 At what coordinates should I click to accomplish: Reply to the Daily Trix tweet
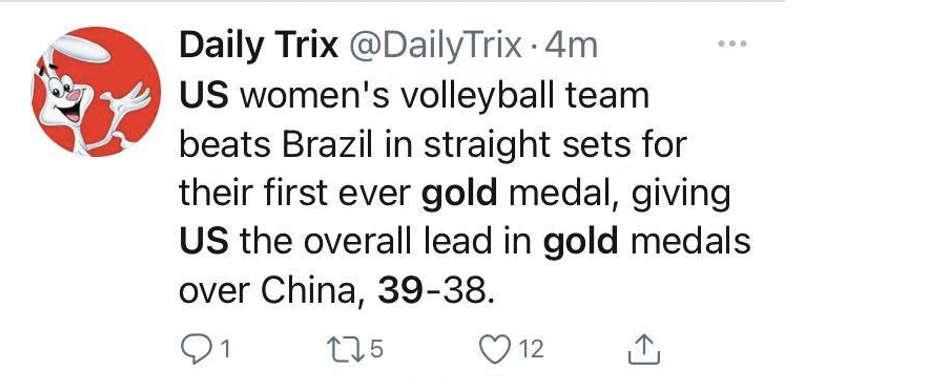pyautogui.click(x=195, y=349)
